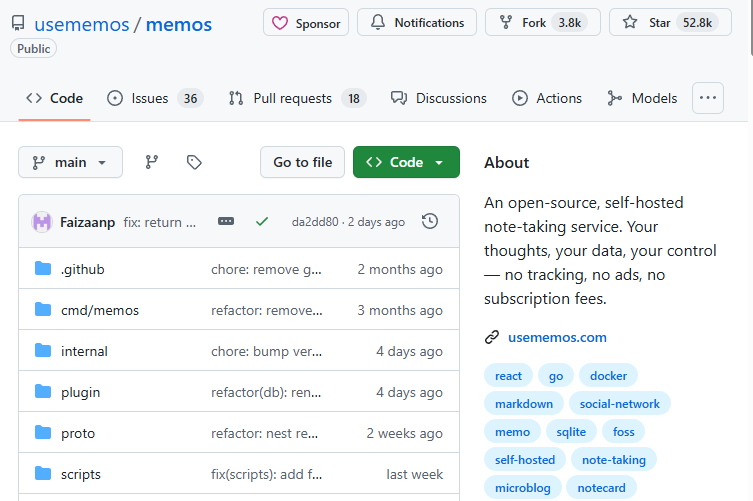
Task: Open the foss topic tag
Action: pos(623,431)
